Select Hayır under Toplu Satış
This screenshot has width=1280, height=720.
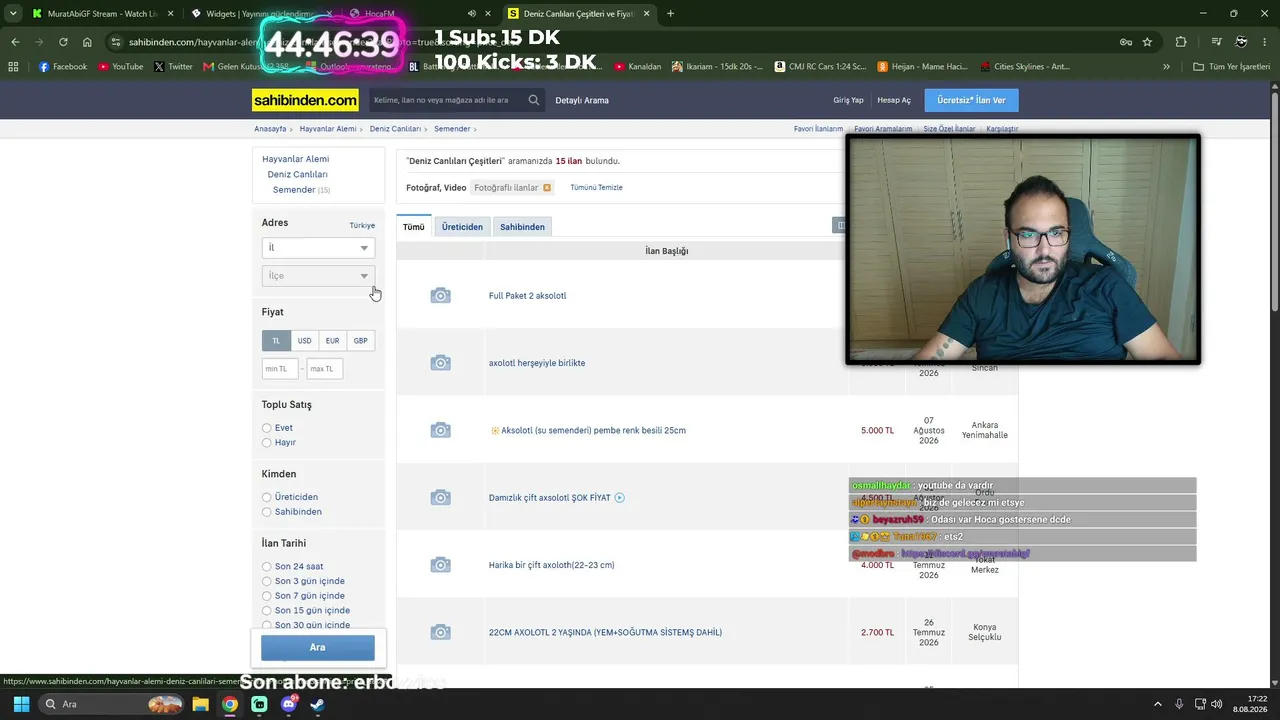point(266,442)
